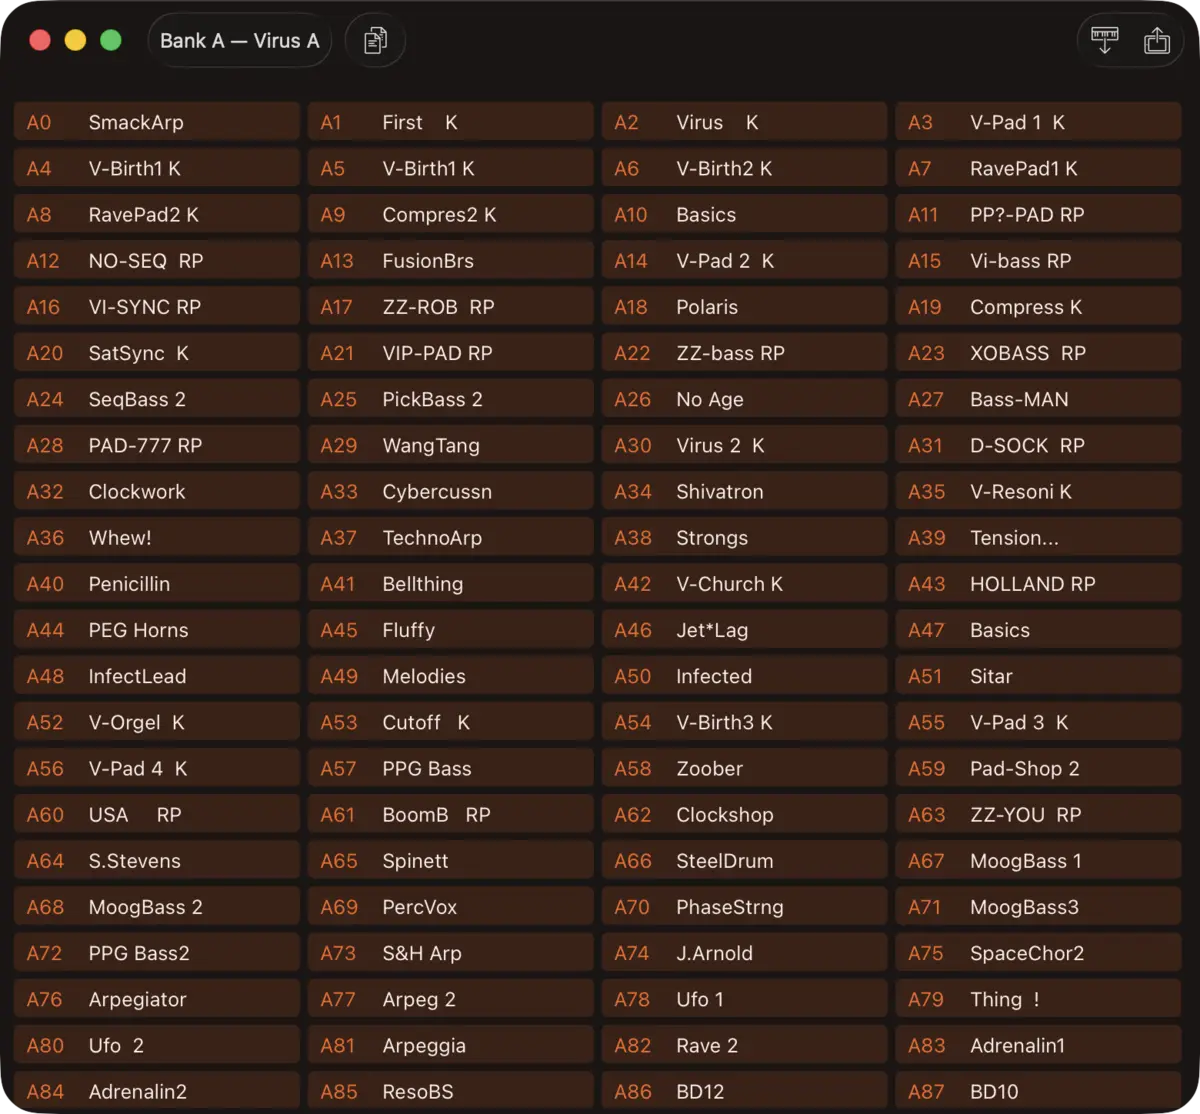Choose patch A39 Tension...
The height and width of the screenshot is (1114, 1200).
point(1039,538)
